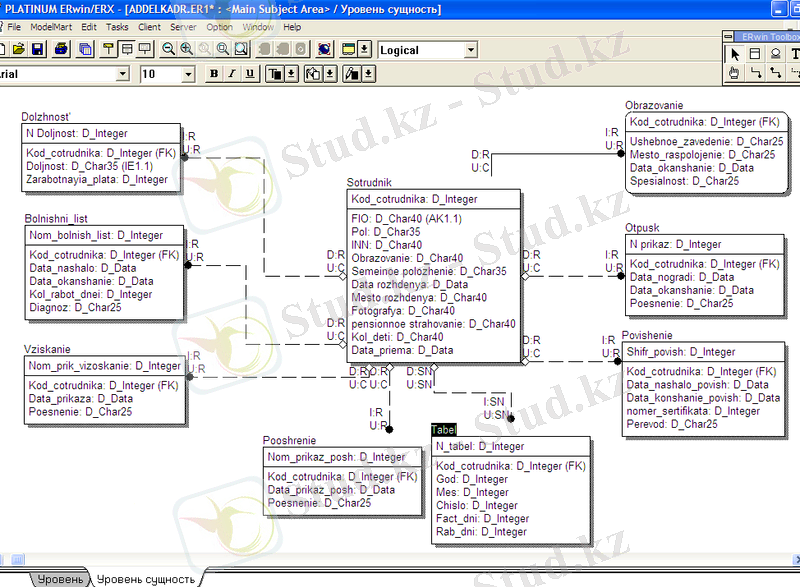Screen dimensions: 800x587
Task: Open the Logical model type dropdown
Action: pyautogui.click(x=471, y=50)
